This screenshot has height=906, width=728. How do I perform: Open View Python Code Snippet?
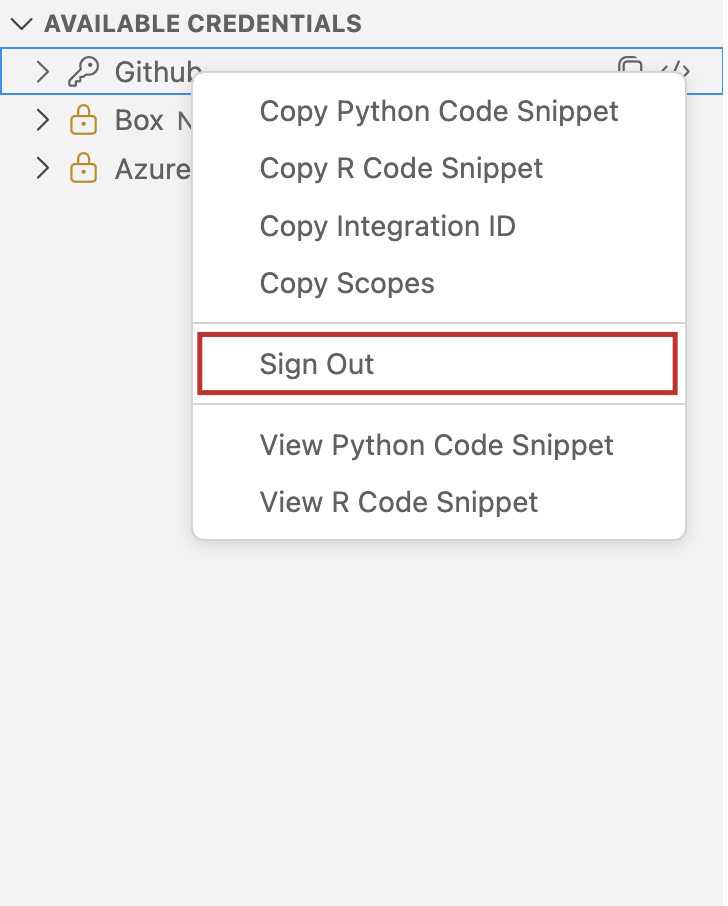click(436, 444)
